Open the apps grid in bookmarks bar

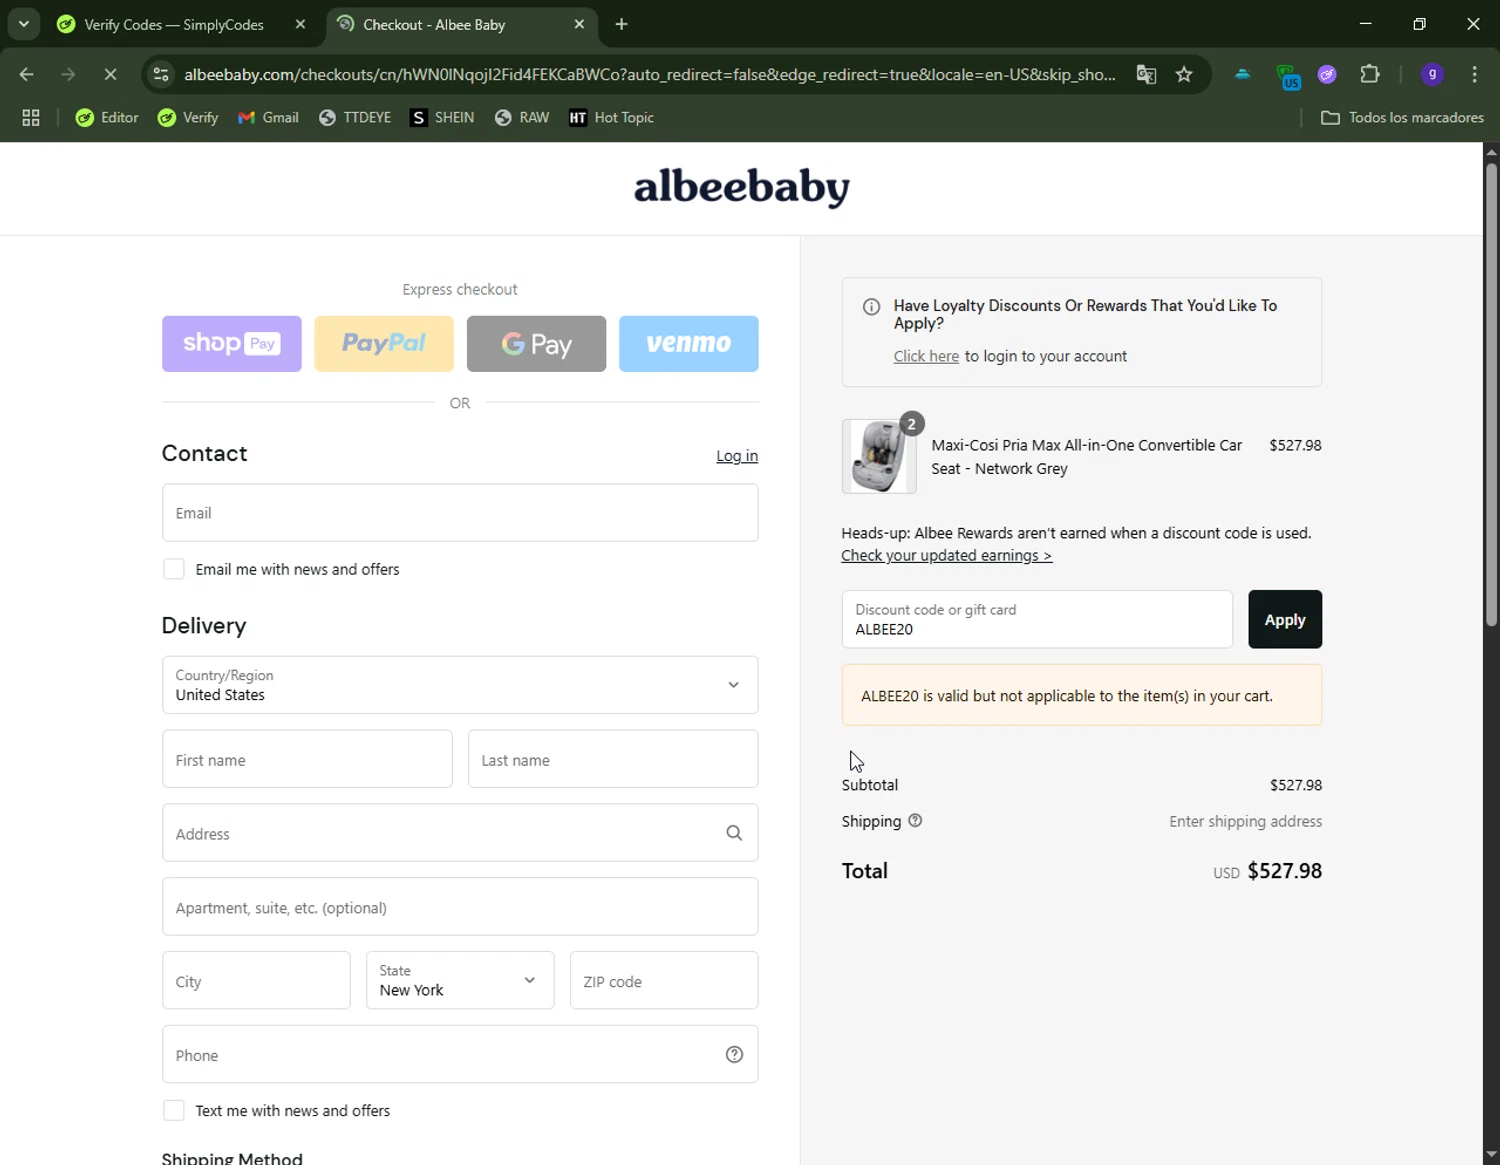[31, 118]
